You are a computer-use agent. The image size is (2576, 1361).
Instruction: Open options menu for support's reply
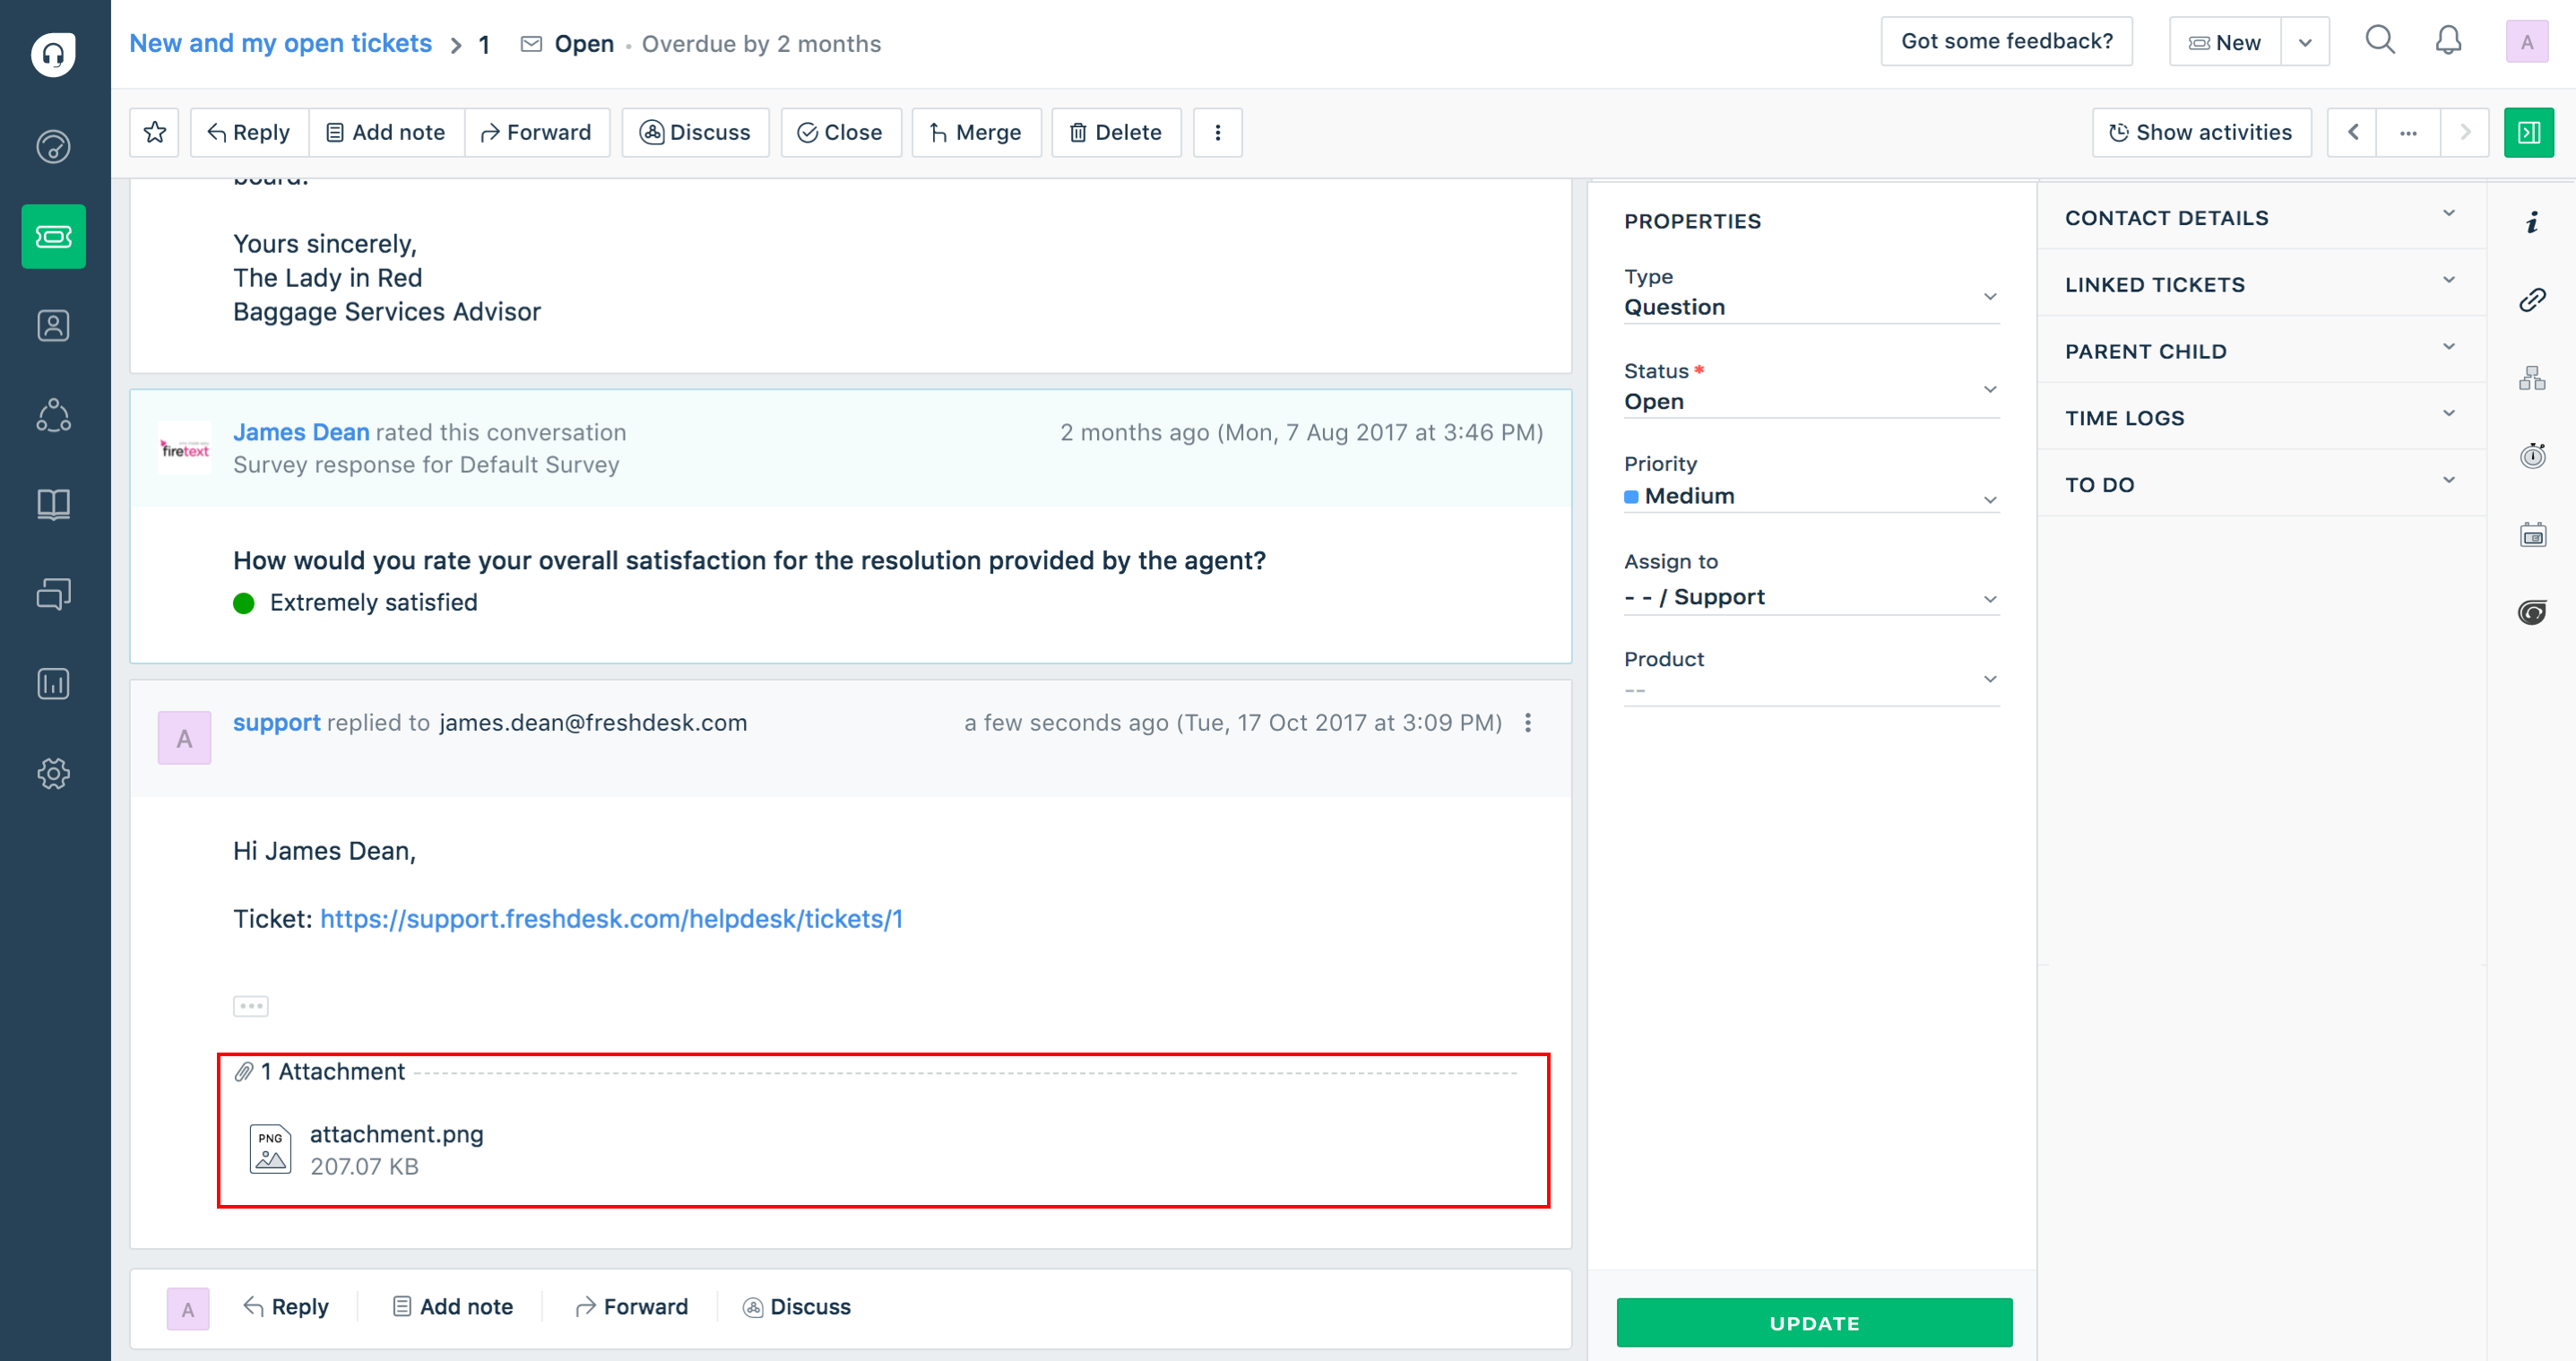1528,723
